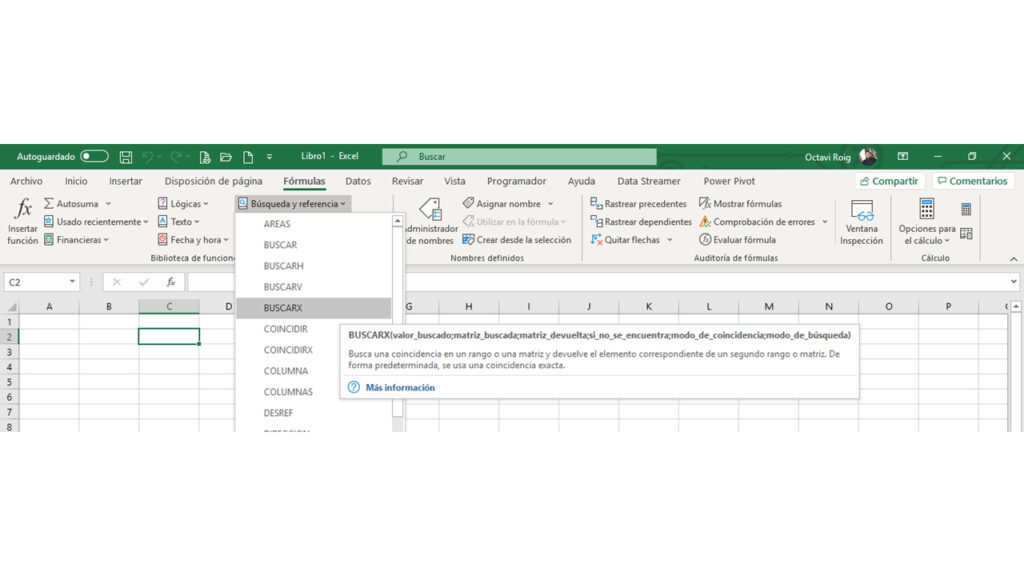This screenshot has width=1024, height=576.
Task: Toggle the Autoguardado switch off
Action: pos(95,156)
